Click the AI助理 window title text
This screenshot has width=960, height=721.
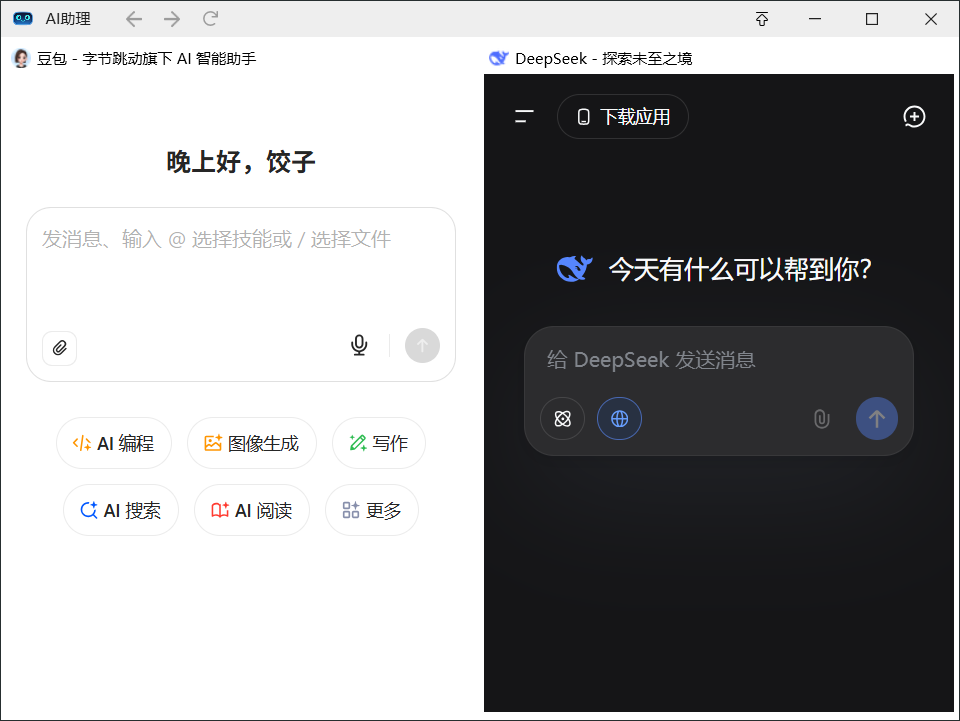coord(68,19)
